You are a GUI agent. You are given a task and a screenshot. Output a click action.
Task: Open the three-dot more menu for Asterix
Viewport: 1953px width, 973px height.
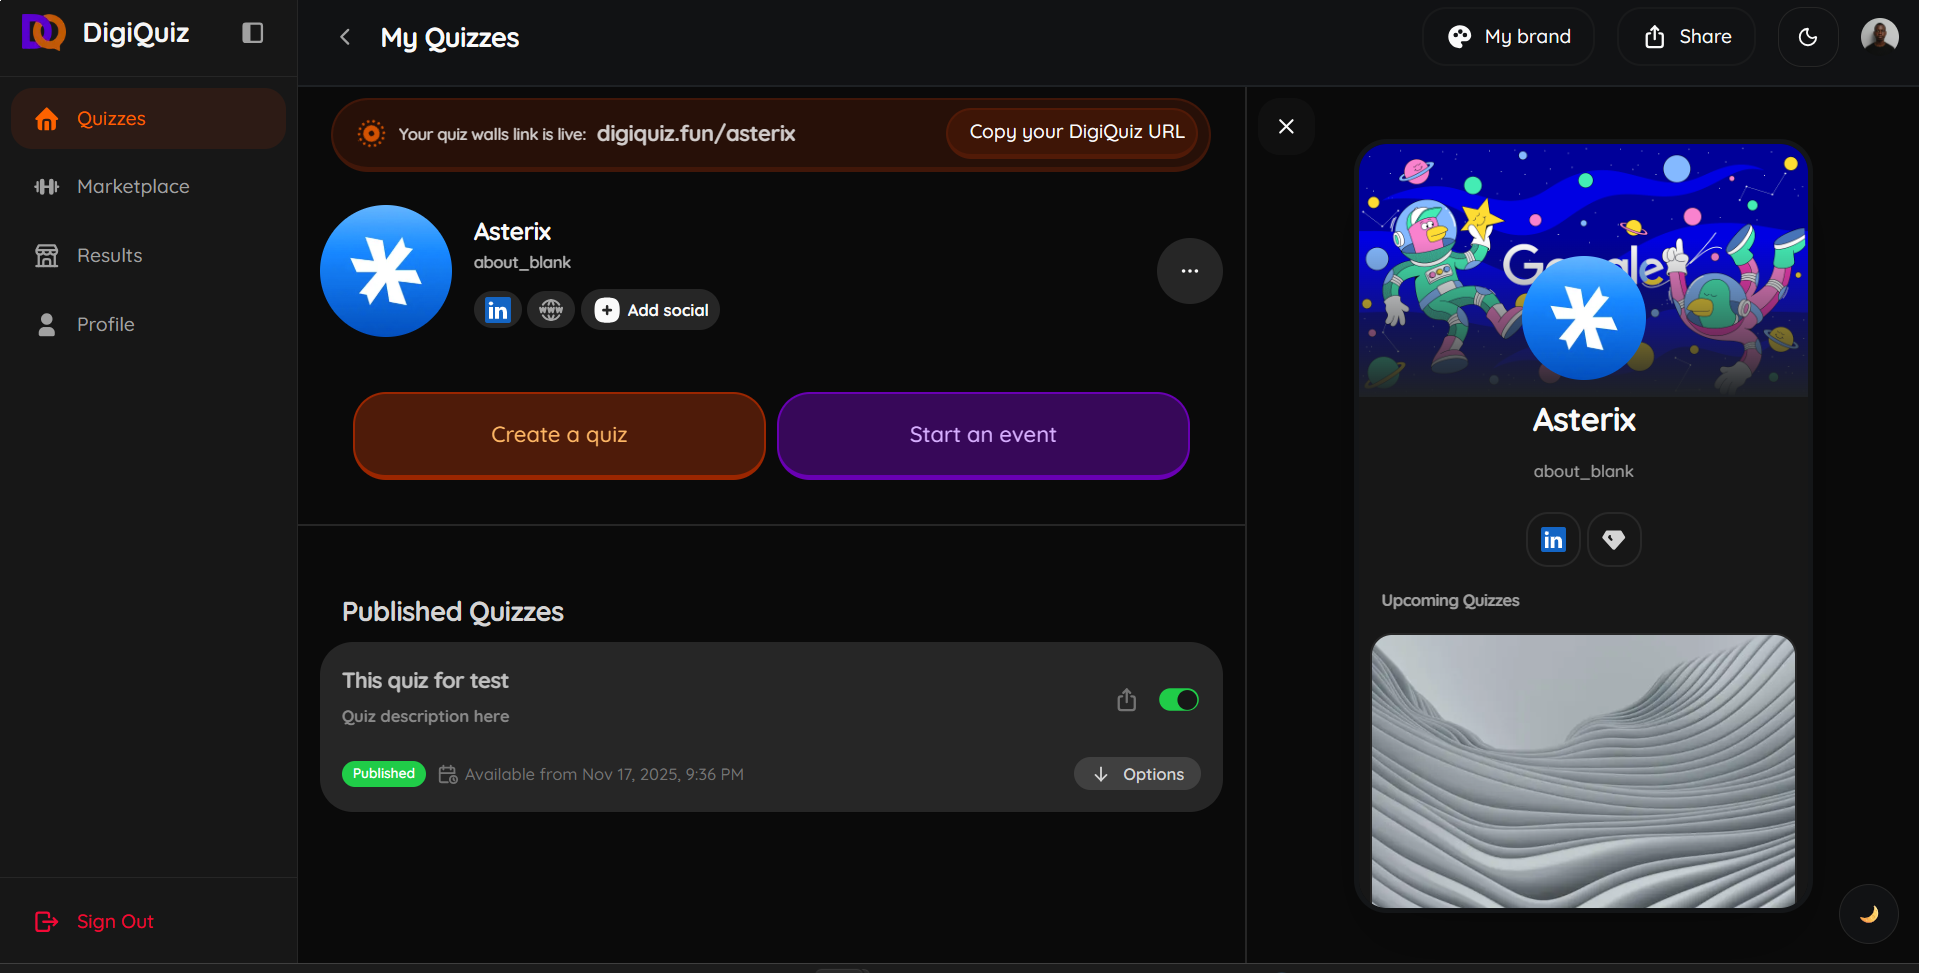click(1189, 271)
